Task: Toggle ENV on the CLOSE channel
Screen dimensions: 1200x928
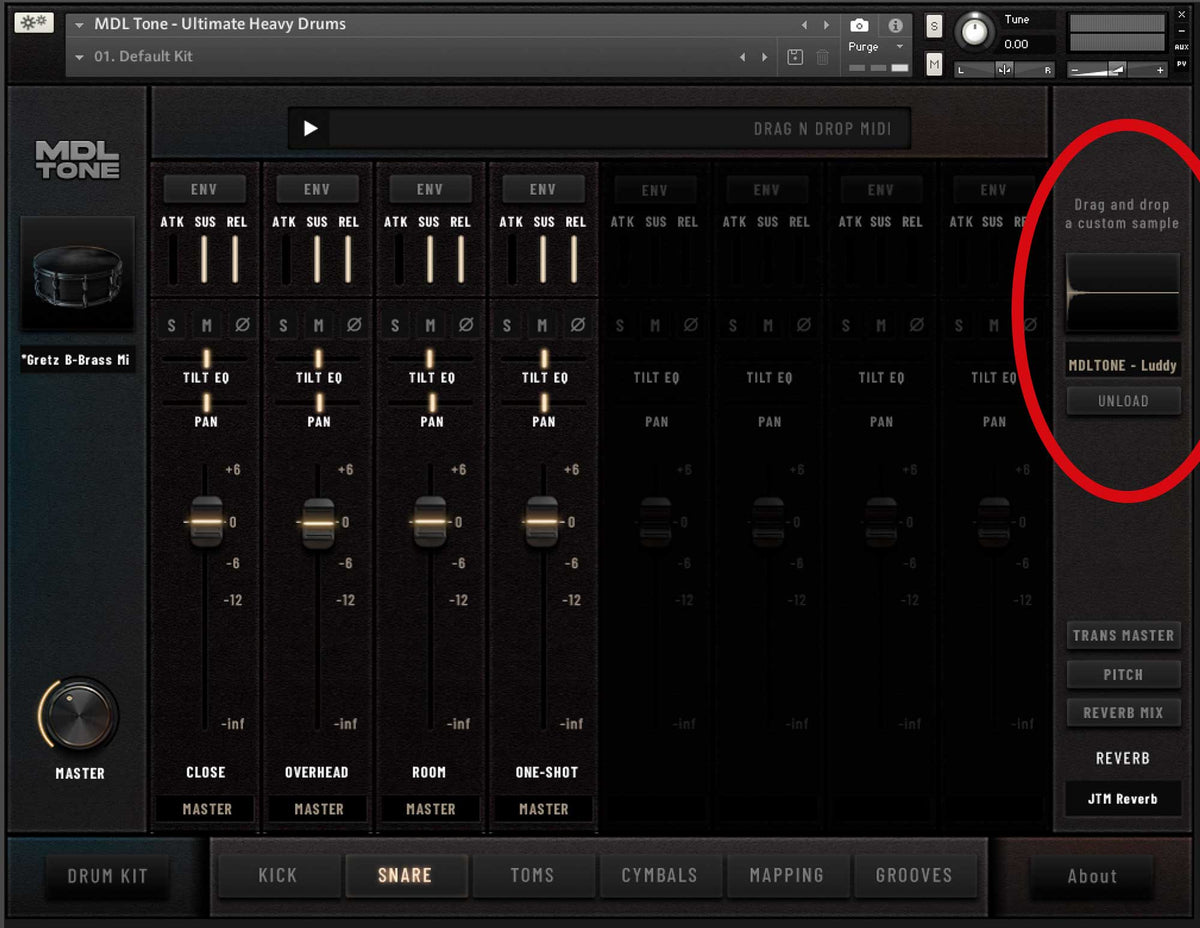Action: (204, 189)
